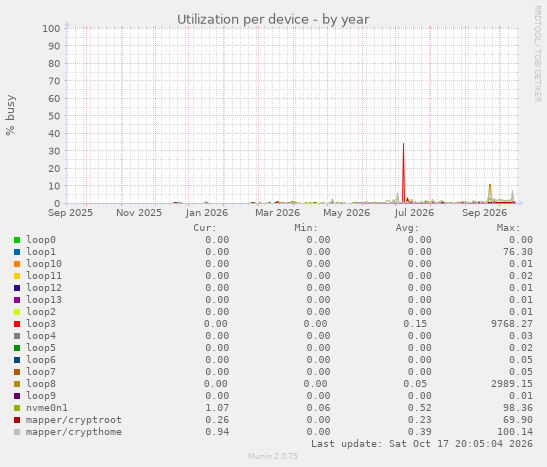Click the mapper/crypthome current value 0.94
Image resolution: width=547 pixels, height=467 pixels.
(x=217, y=431)
